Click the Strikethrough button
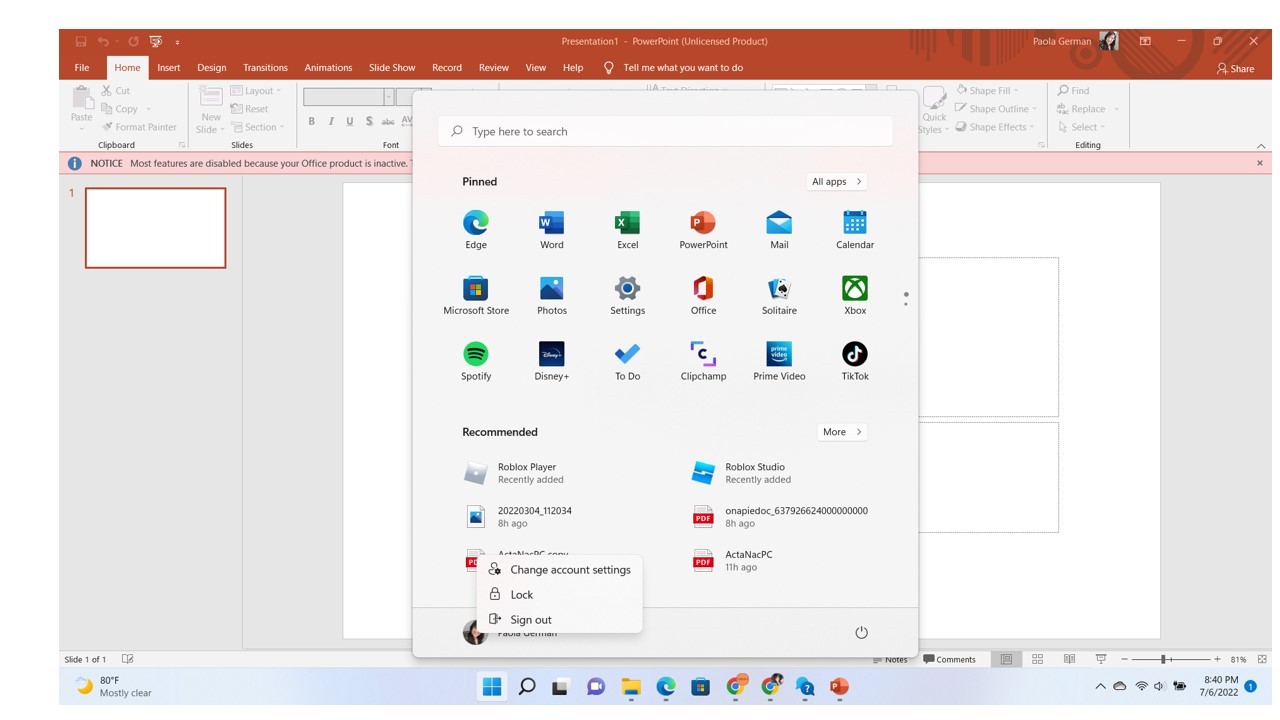The height and width of the screenshot is (720, 1280). tap(388, 121)
